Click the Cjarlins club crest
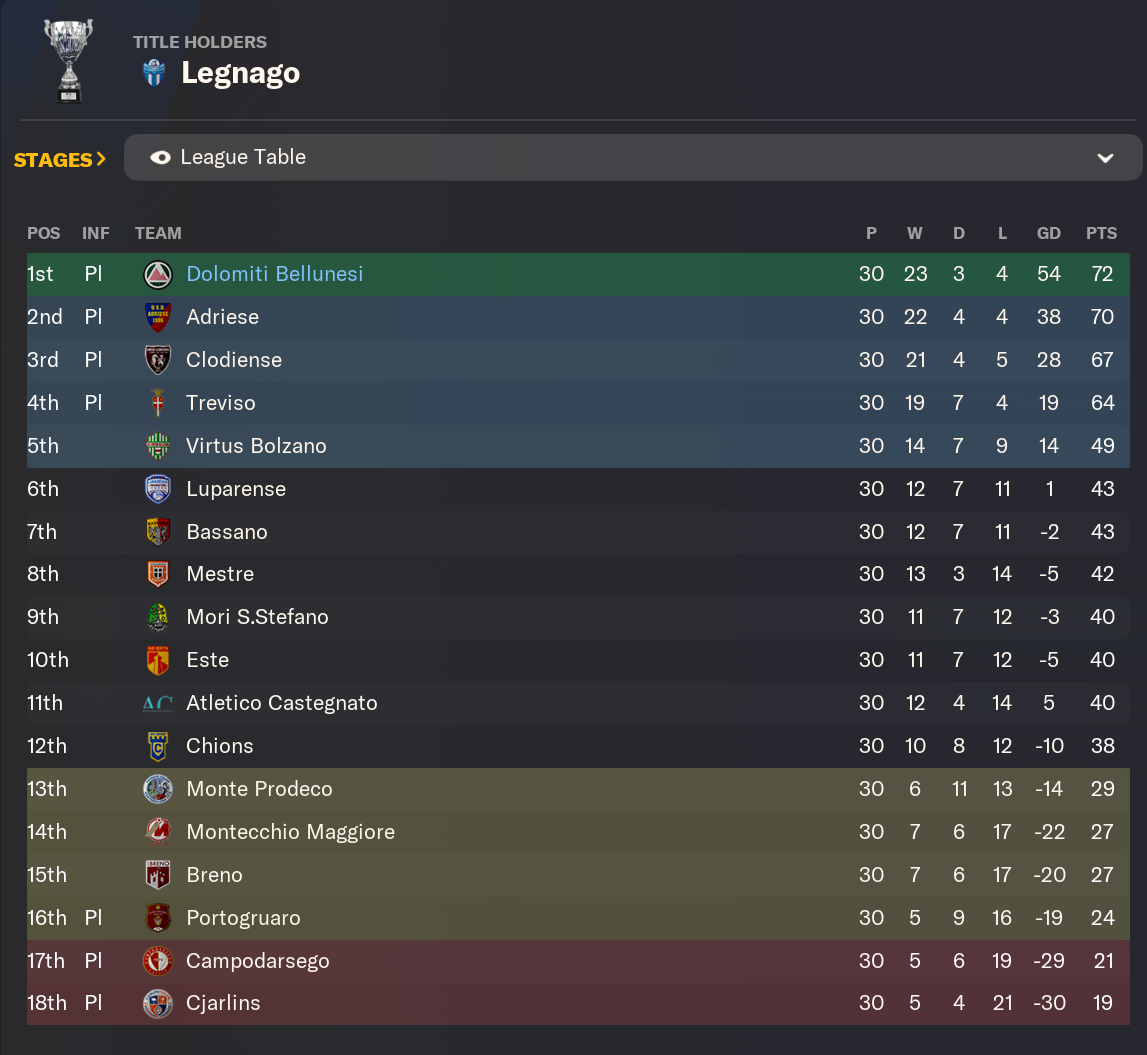1147x1055 pixels. 157,1003
